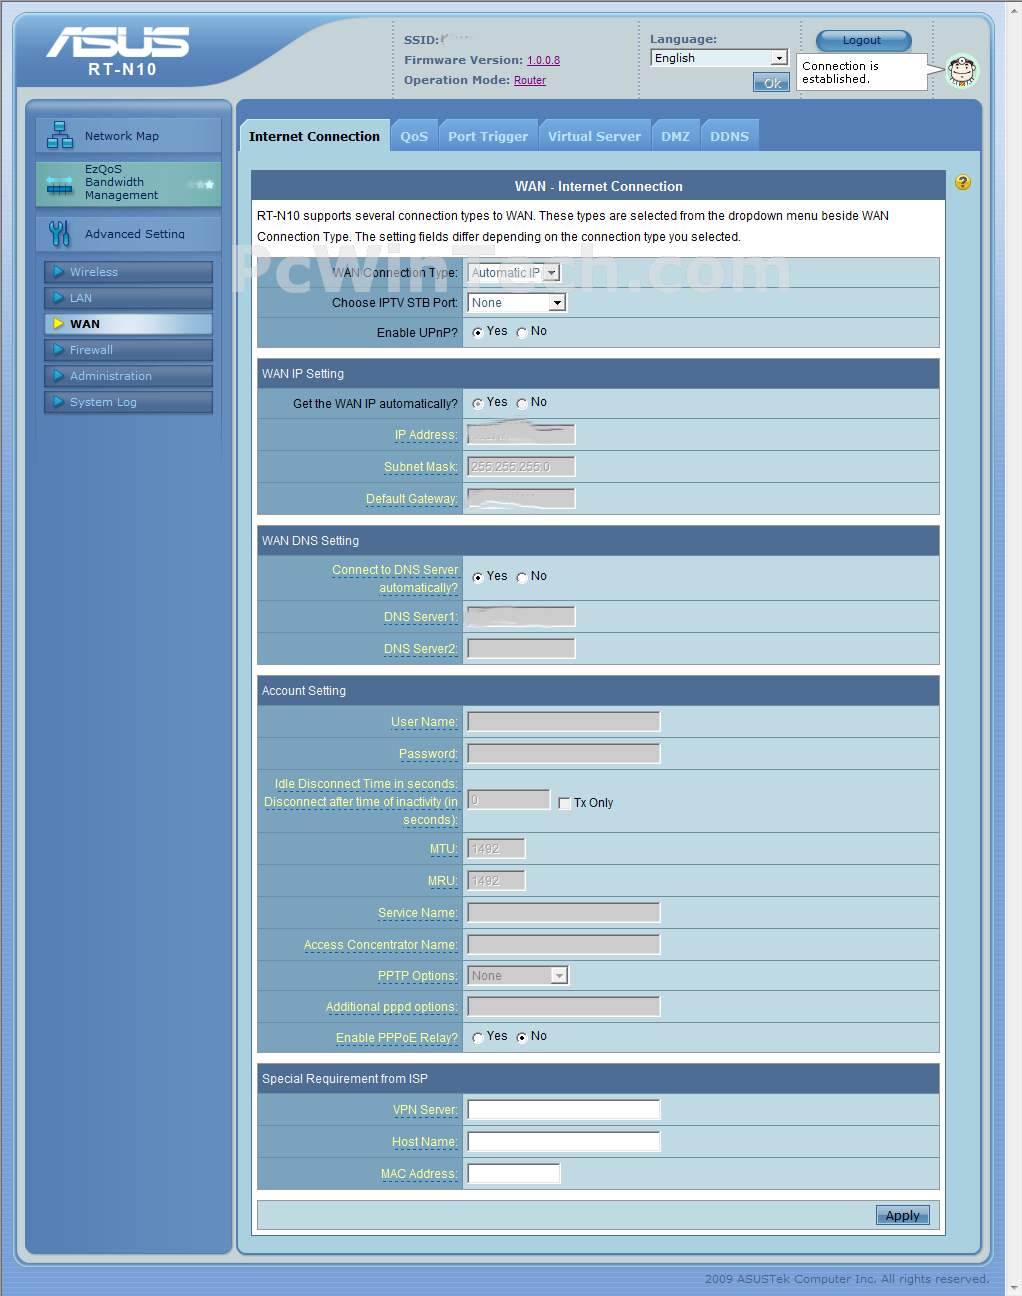Toggle the Tx Only checkbox

point(565,803)
